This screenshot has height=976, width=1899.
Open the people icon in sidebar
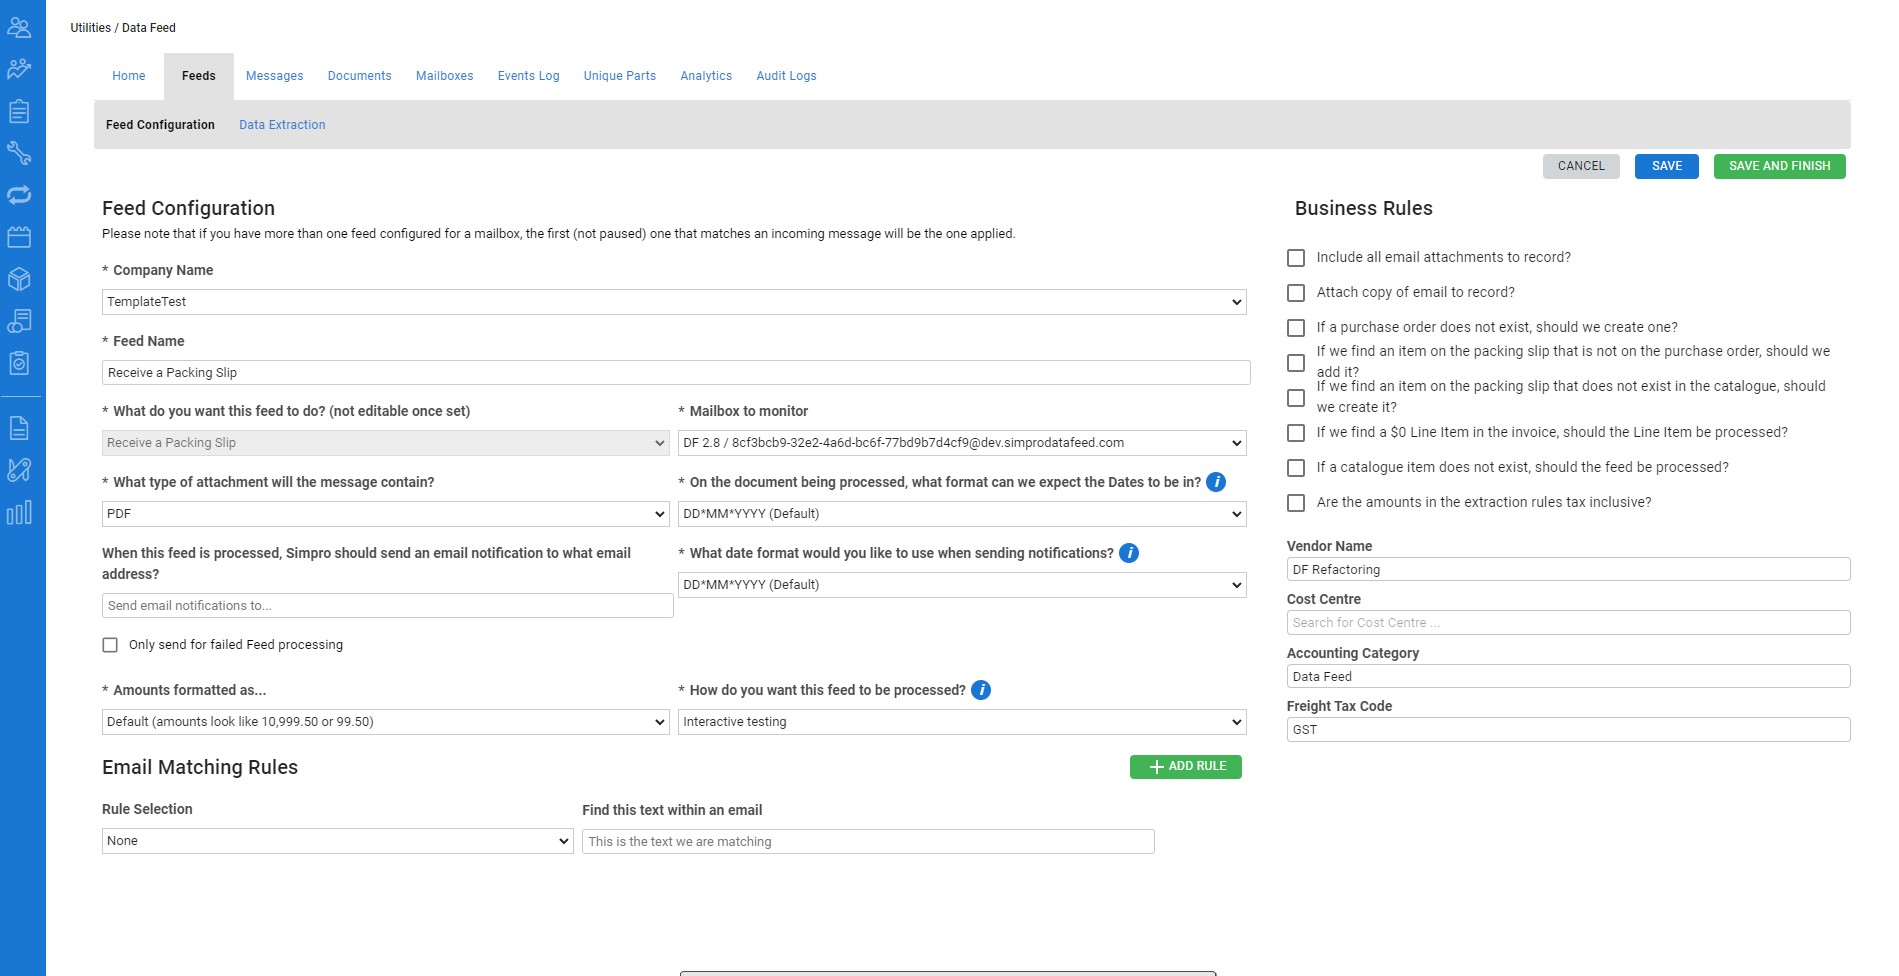pyautogui.click(x=19, y=27)
